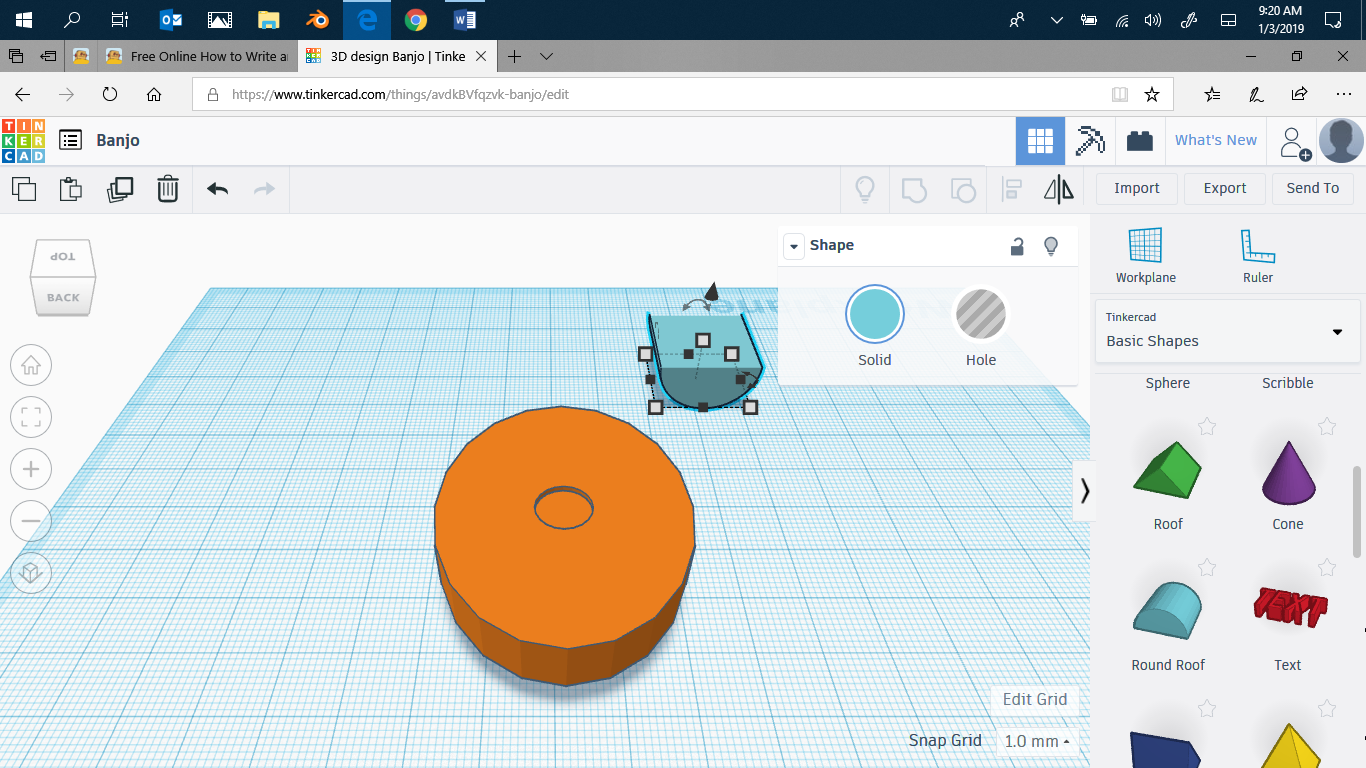
Task: Click the view cube BACK face
Action: (63, 297)
